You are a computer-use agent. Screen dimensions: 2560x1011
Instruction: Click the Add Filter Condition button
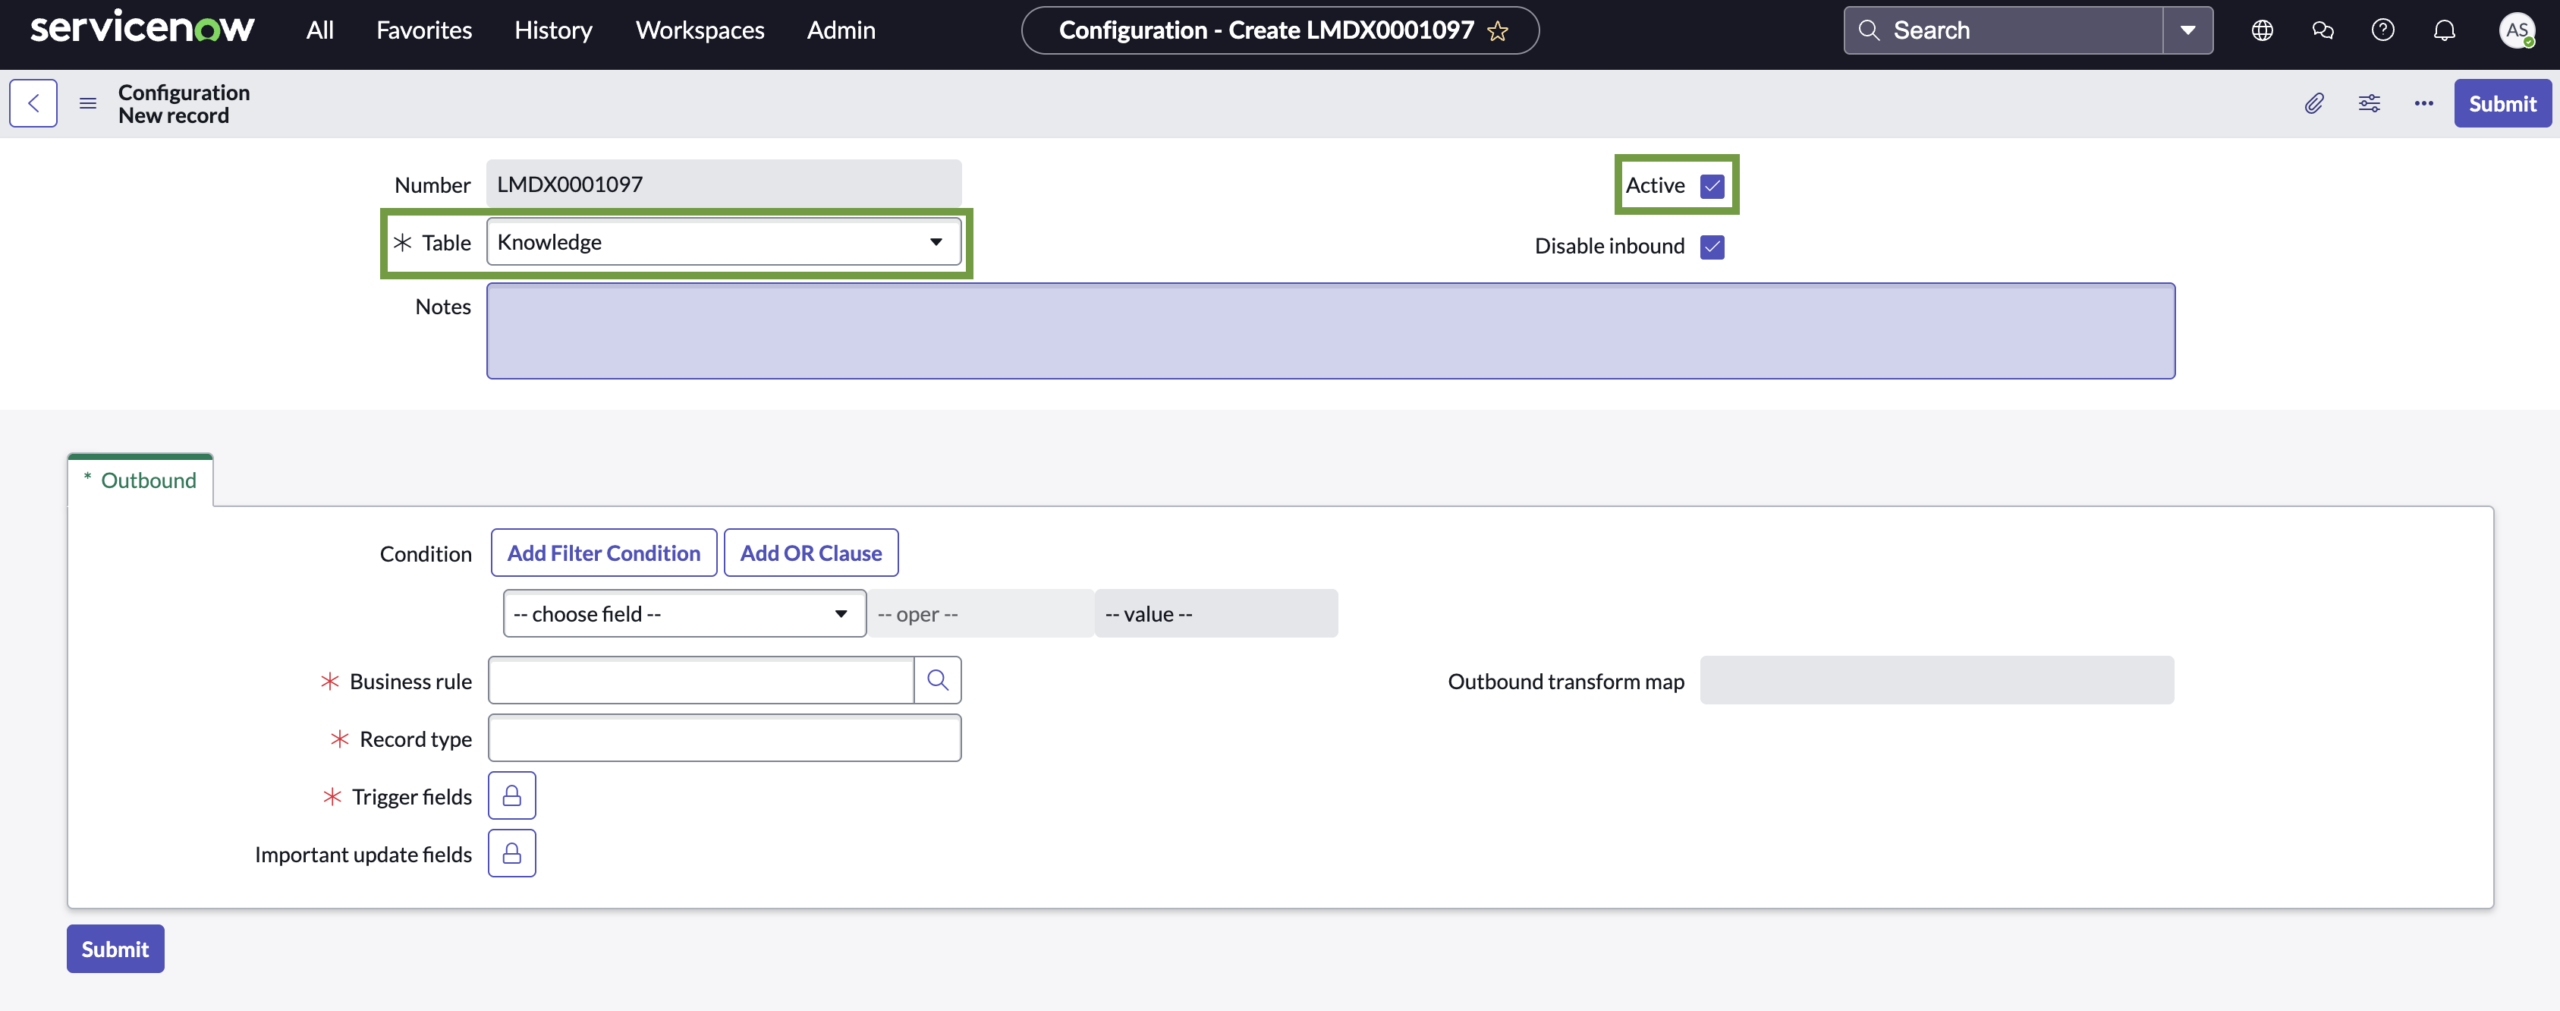603,552
